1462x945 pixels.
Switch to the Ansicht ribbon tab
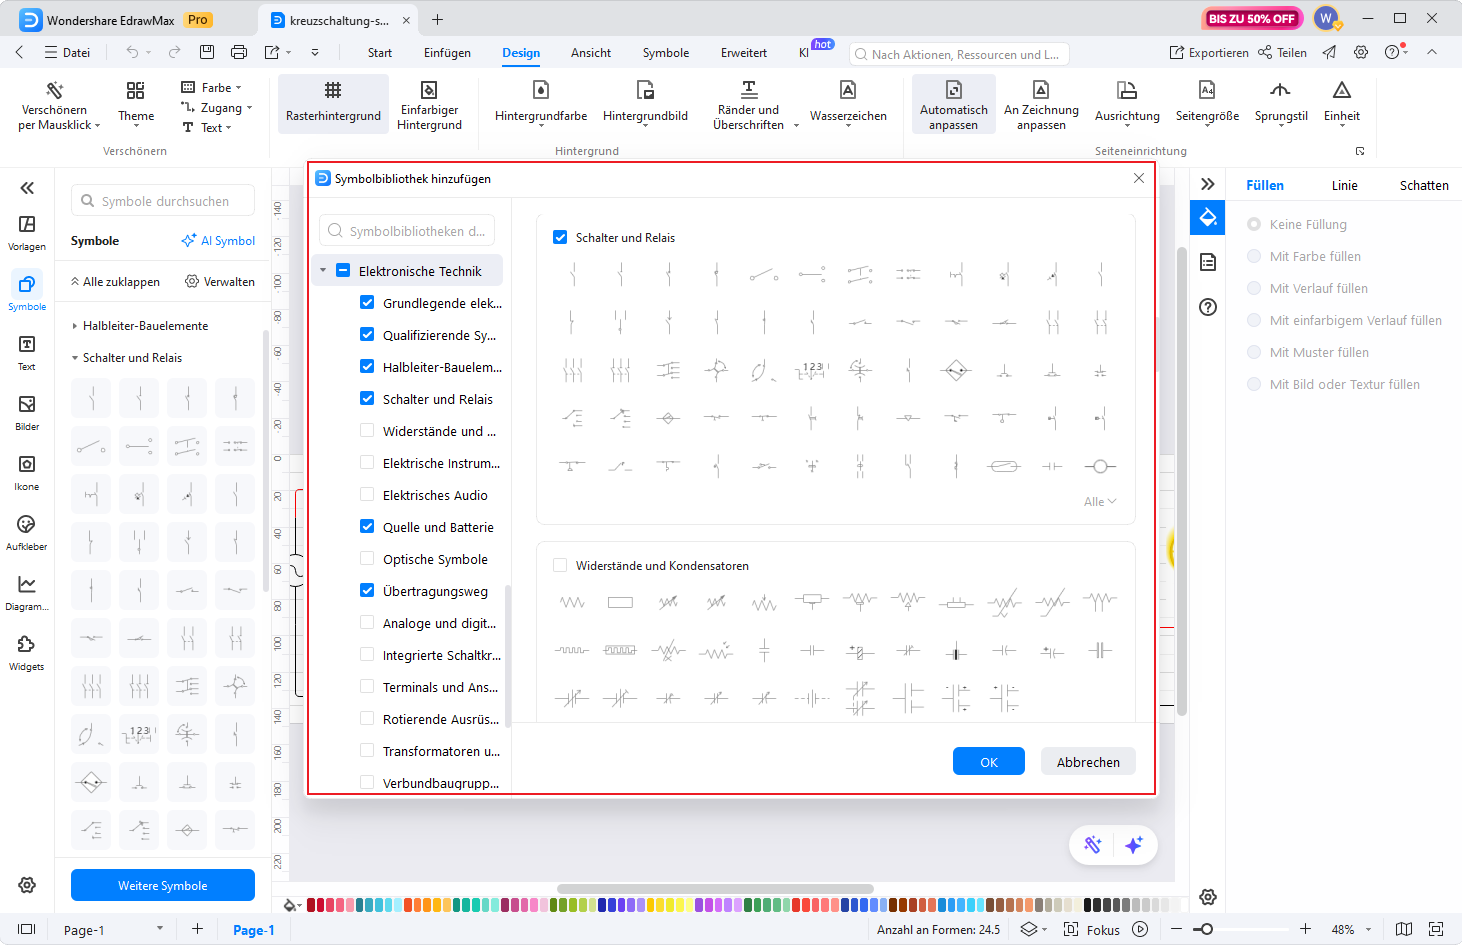pyautogui.click(x=590, y=53)
